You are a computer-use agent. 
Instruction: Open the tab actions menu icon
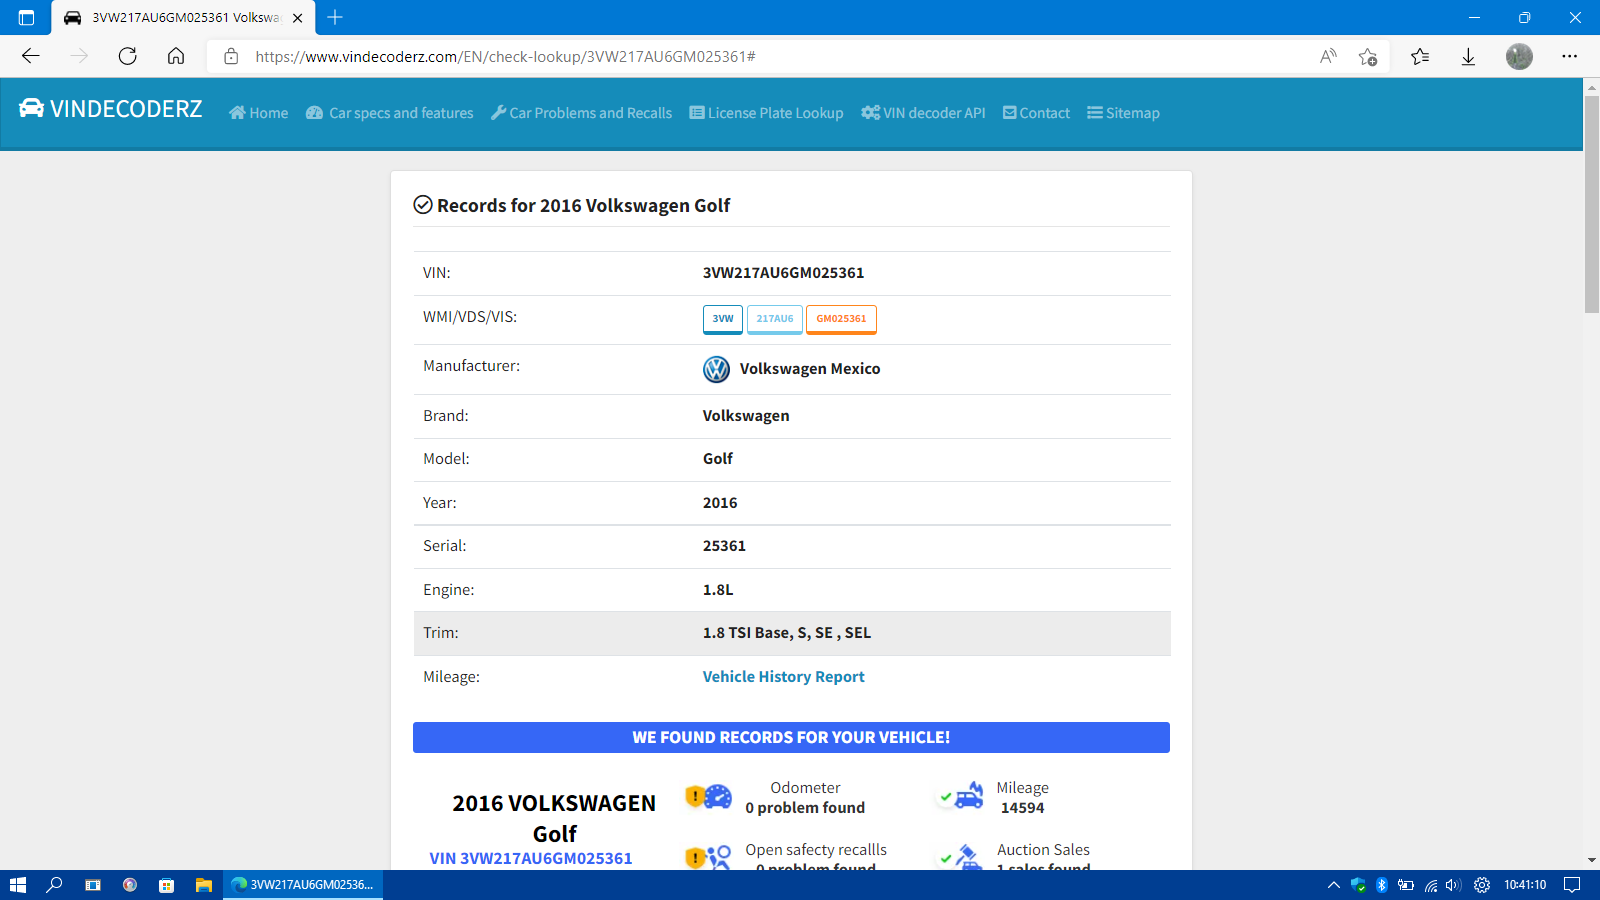tap(26, 17)
